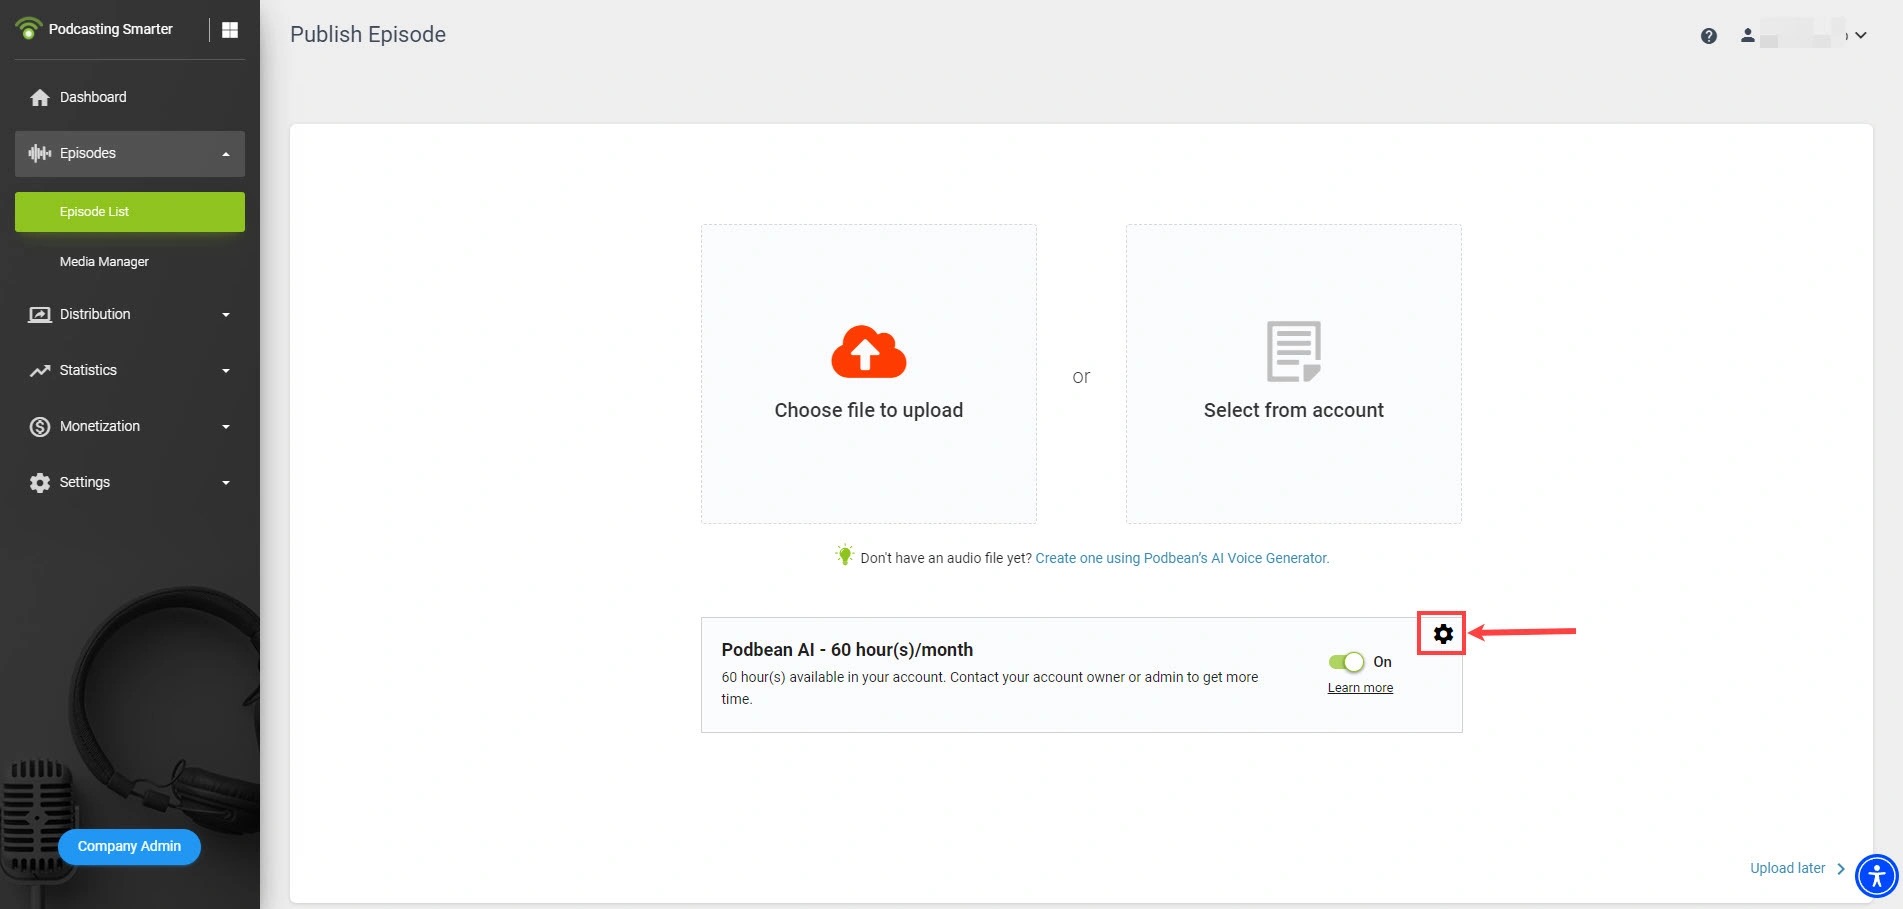Image resolution: width=1903 pixels, height=909 pixels.
Task: Click Choose file to upload
Action: (868, 374)
